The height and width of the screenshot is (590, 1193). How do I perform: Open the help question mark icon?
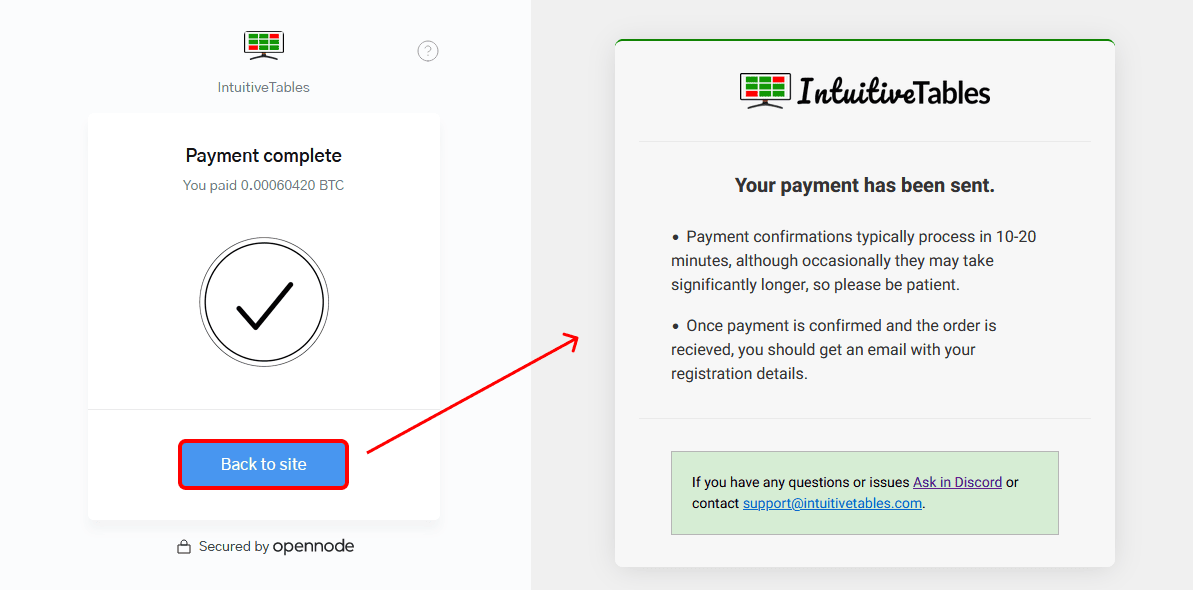point(428,50)
